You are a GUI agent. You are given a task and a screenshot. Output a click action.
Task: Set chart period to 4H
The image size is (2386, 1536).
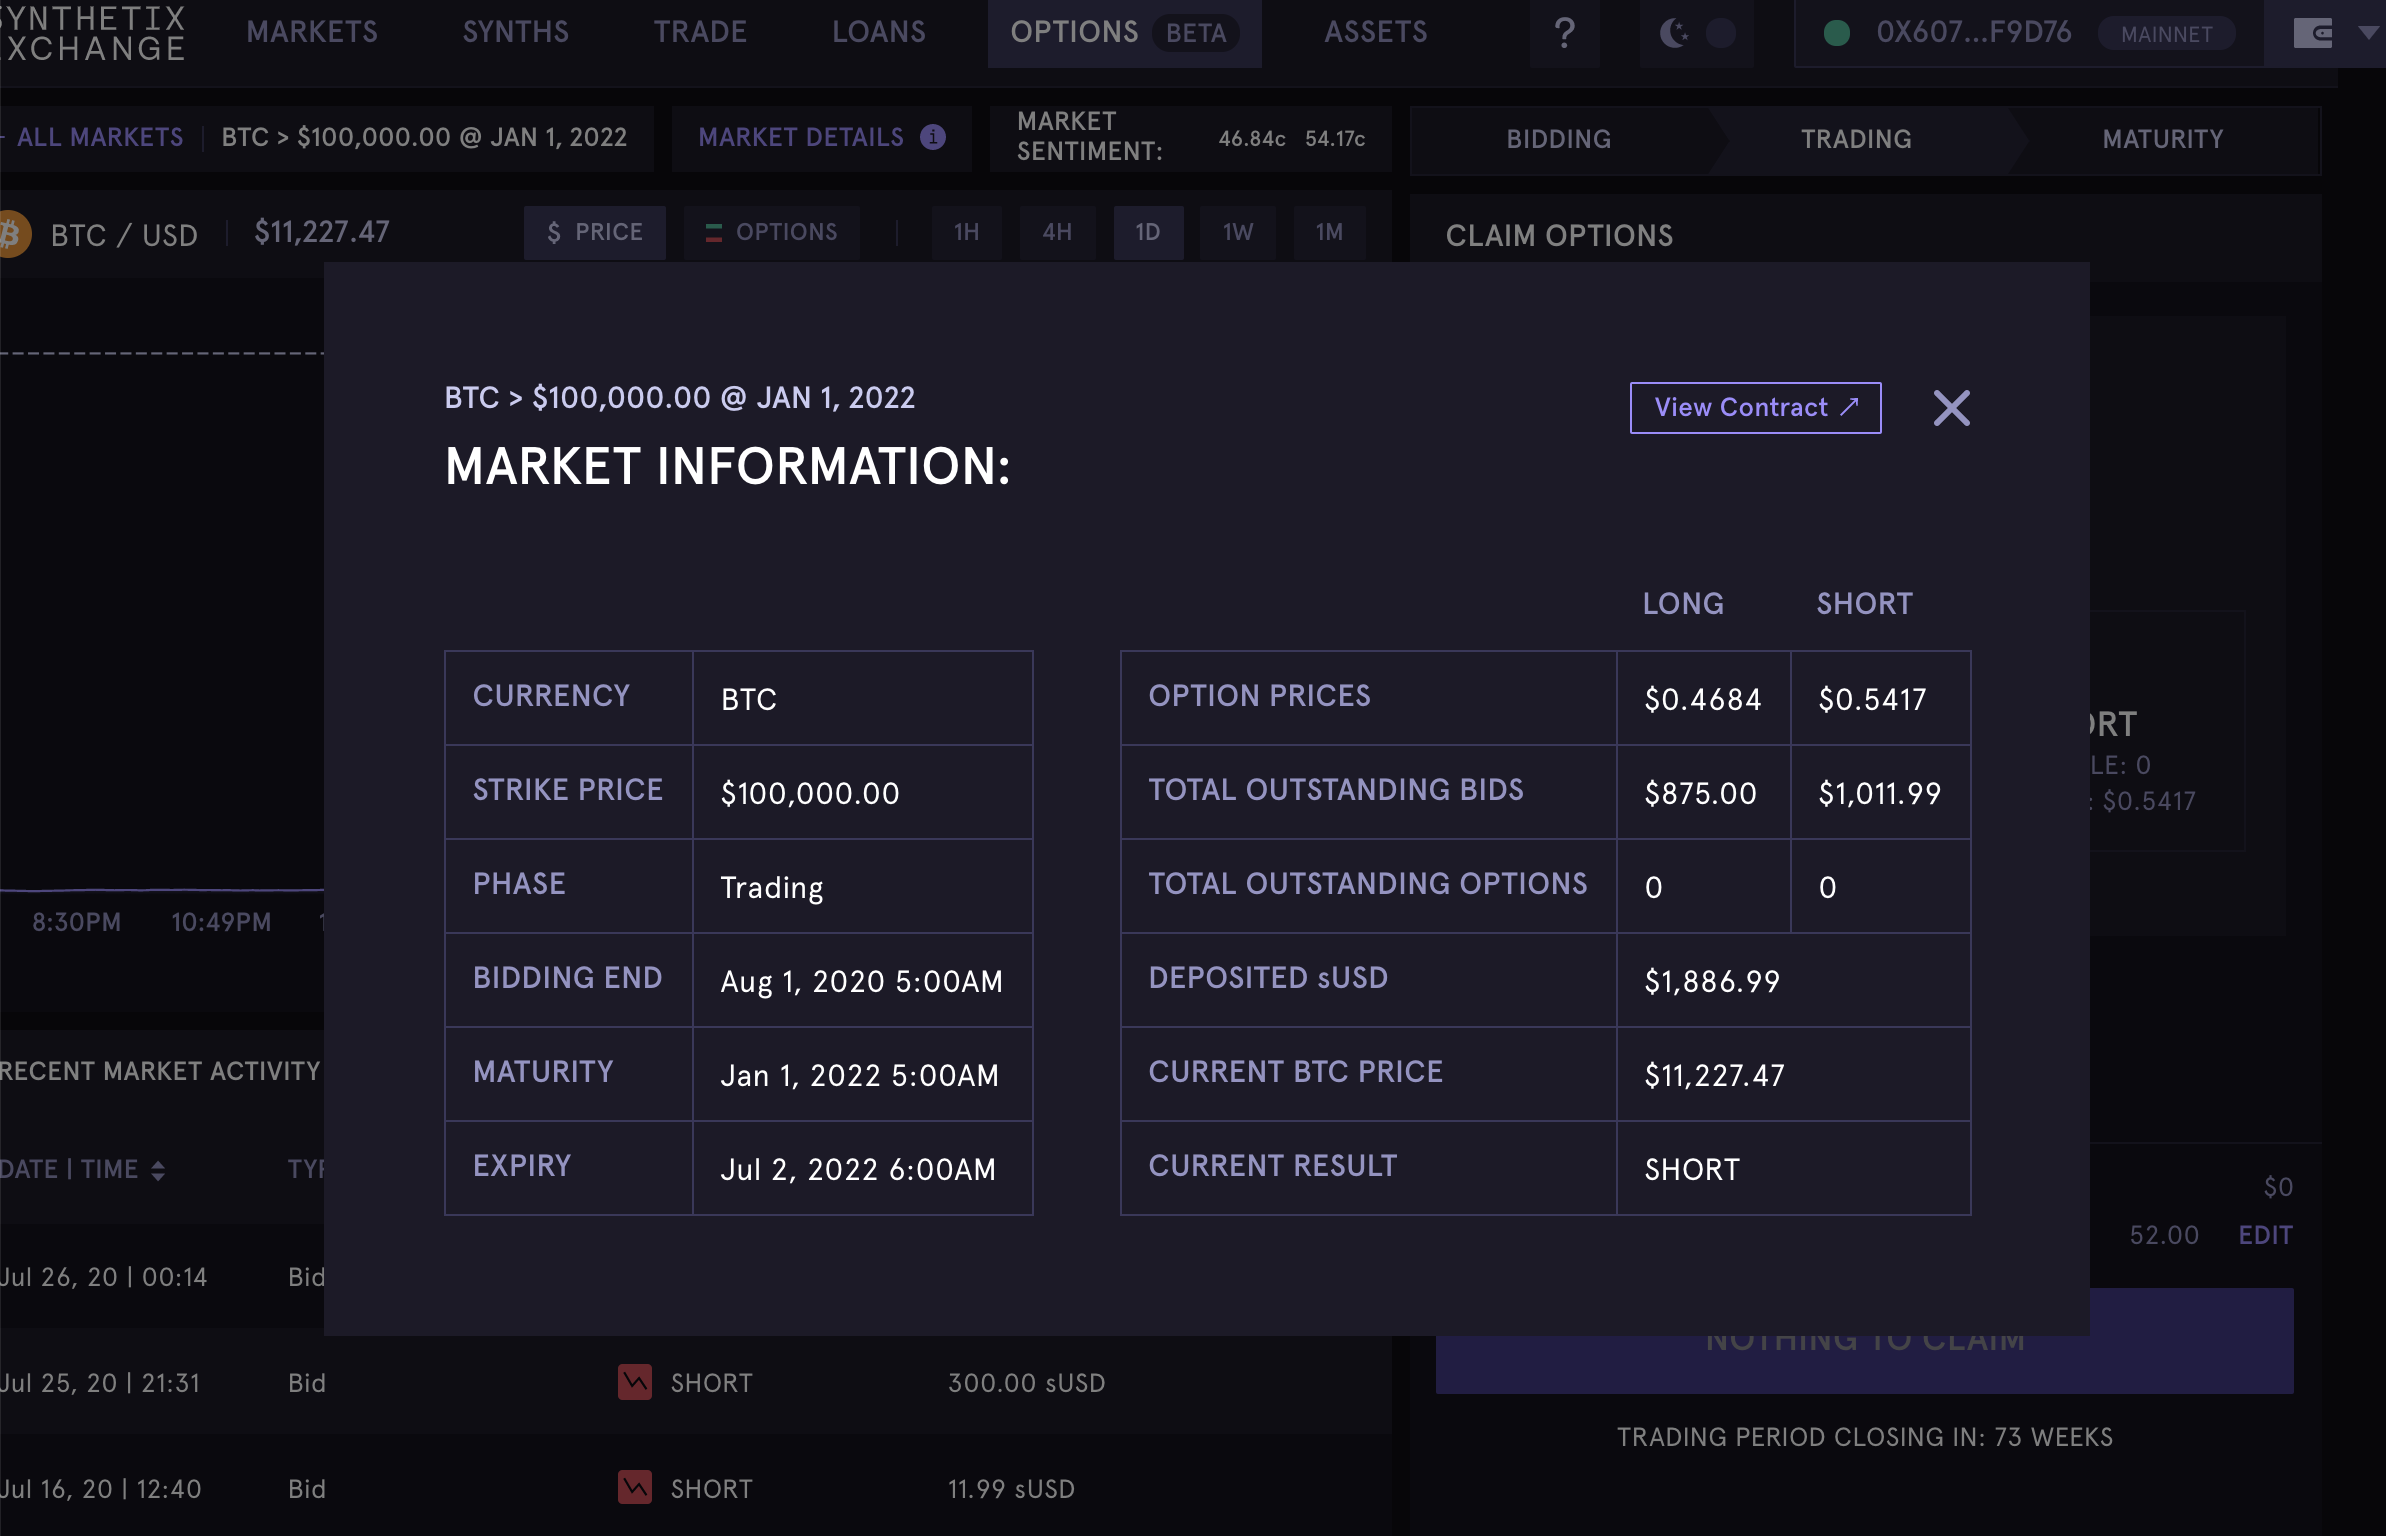click(1057, 232)
